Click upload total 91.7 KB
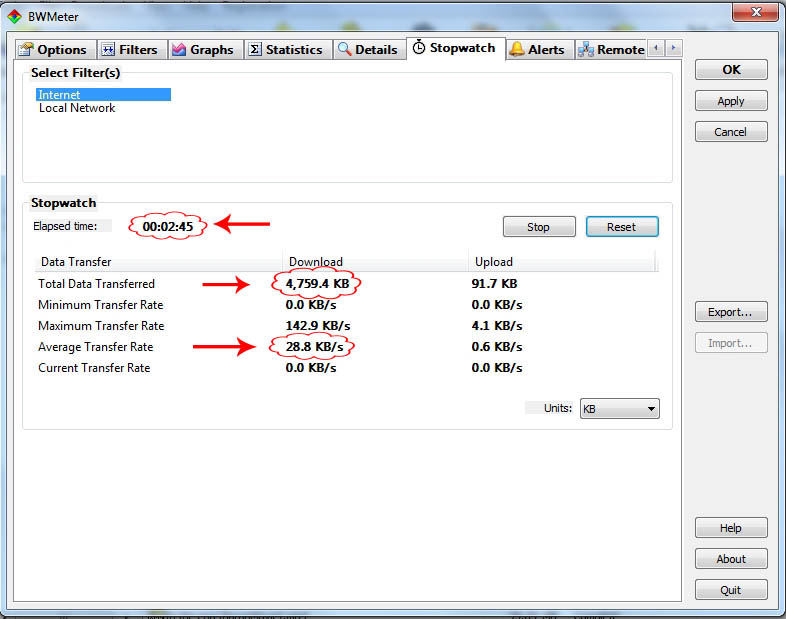The width and height of the screenshot is (786, 619). pos(494,284)
